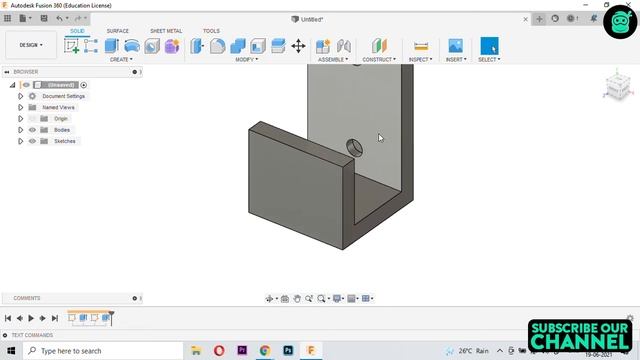Switch to the TOOLS tab
Screen dimensions: 640x360
pos(211,31)
